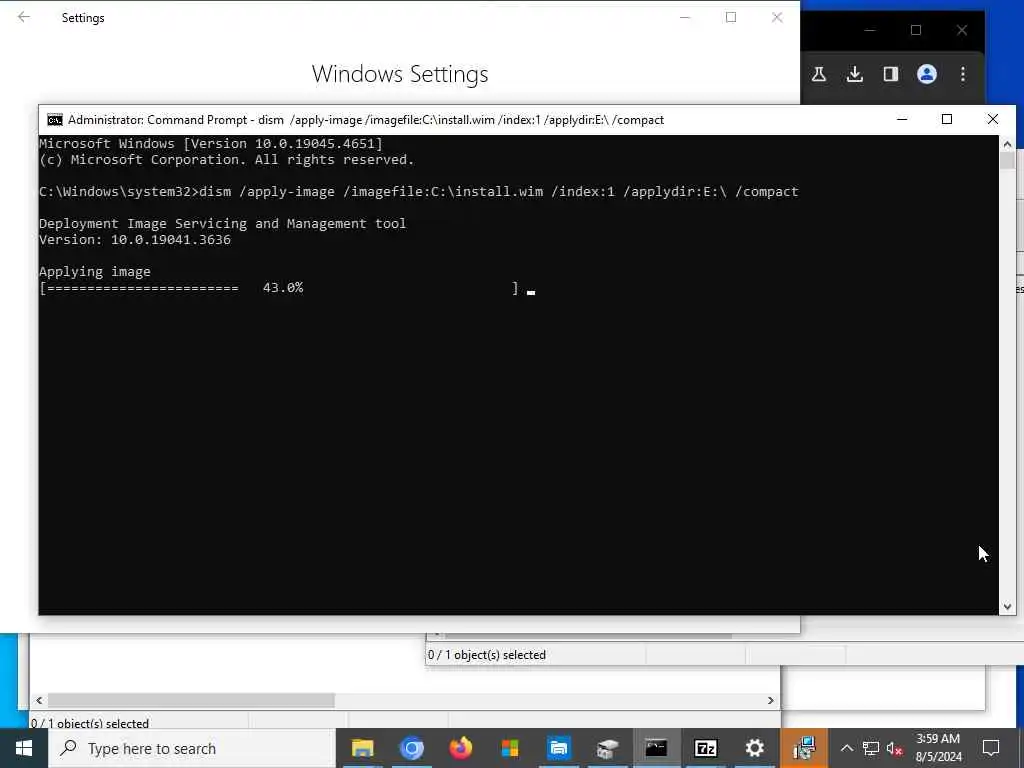Click the browser Labs flask icon

click(819, 74)
